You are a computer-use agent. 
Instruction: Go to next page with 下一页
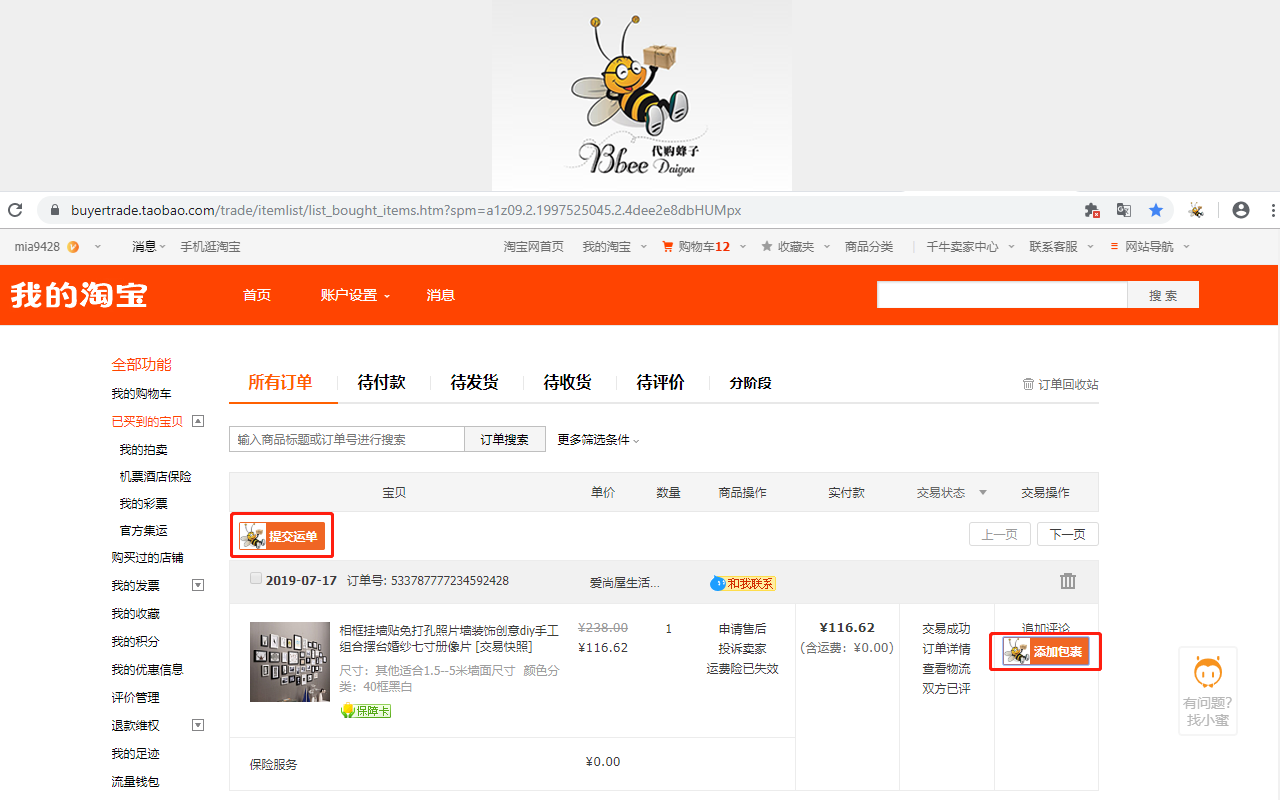1068,535
